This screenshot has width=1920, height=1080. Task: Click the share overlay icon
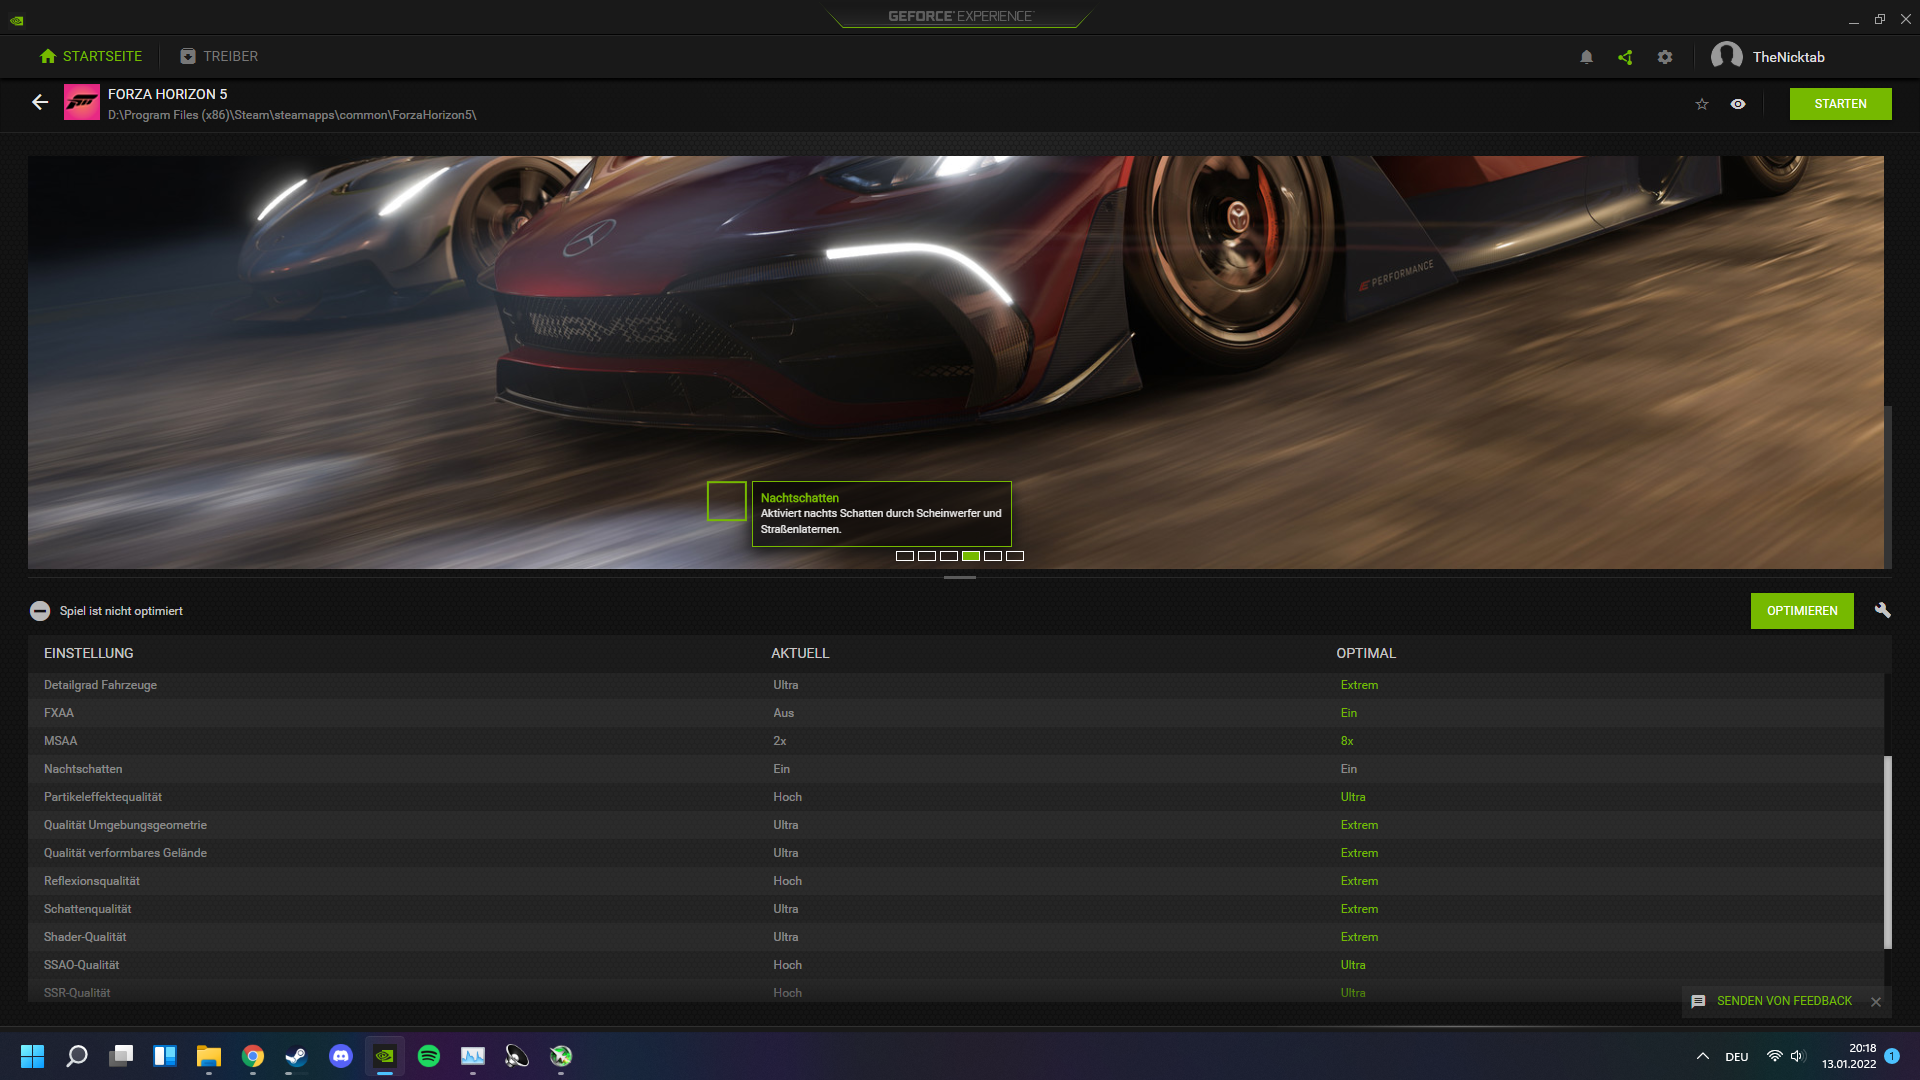pos(1625,57)
